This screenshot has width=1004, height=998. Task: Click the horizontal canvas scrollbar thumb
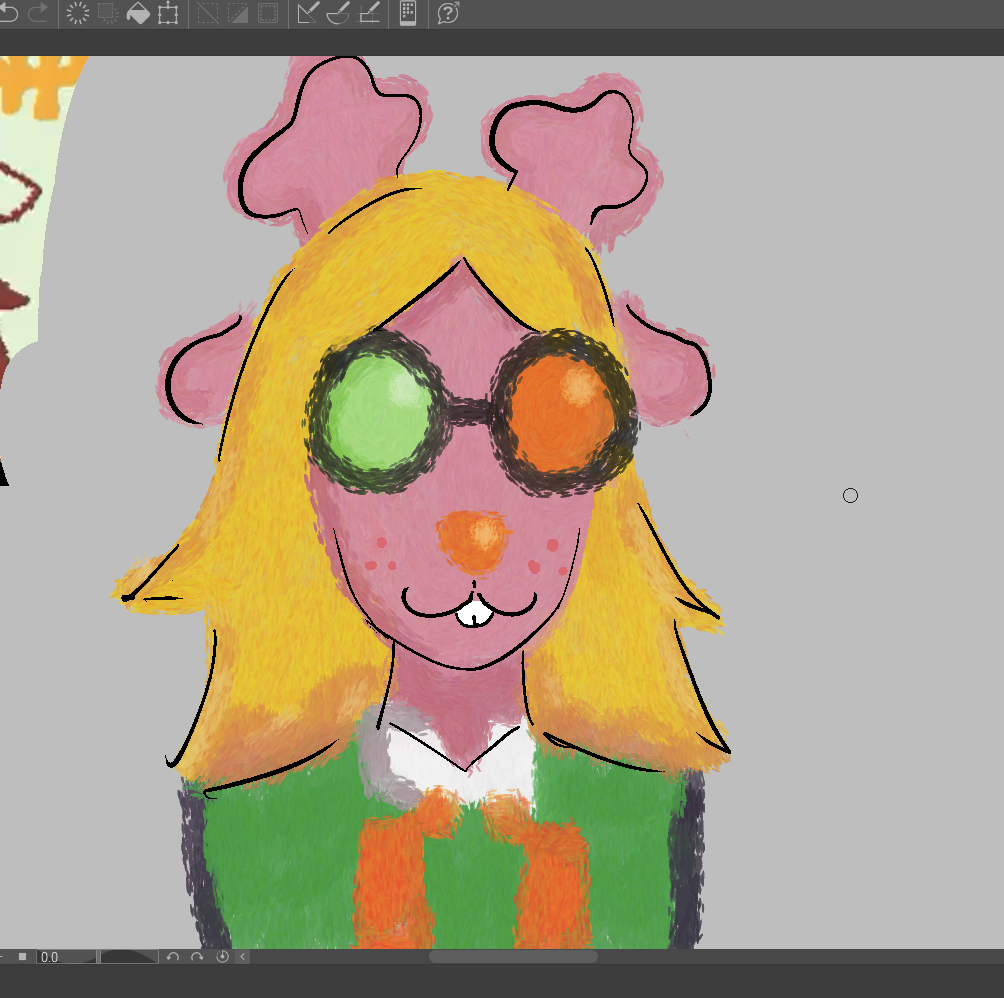point(513,956)
